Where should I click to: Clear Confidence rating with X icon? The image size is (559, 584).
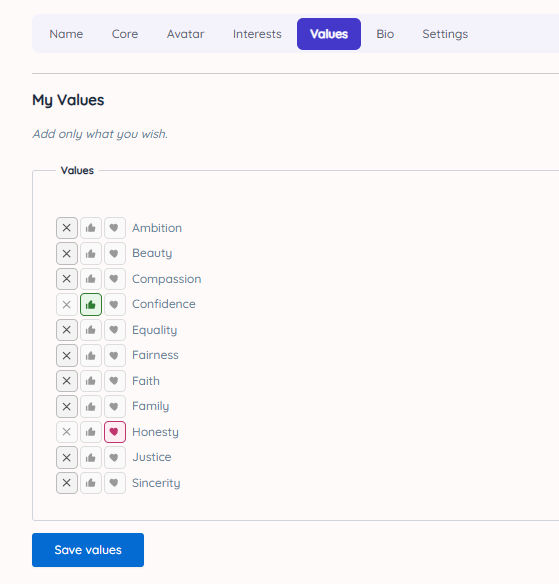67,305
